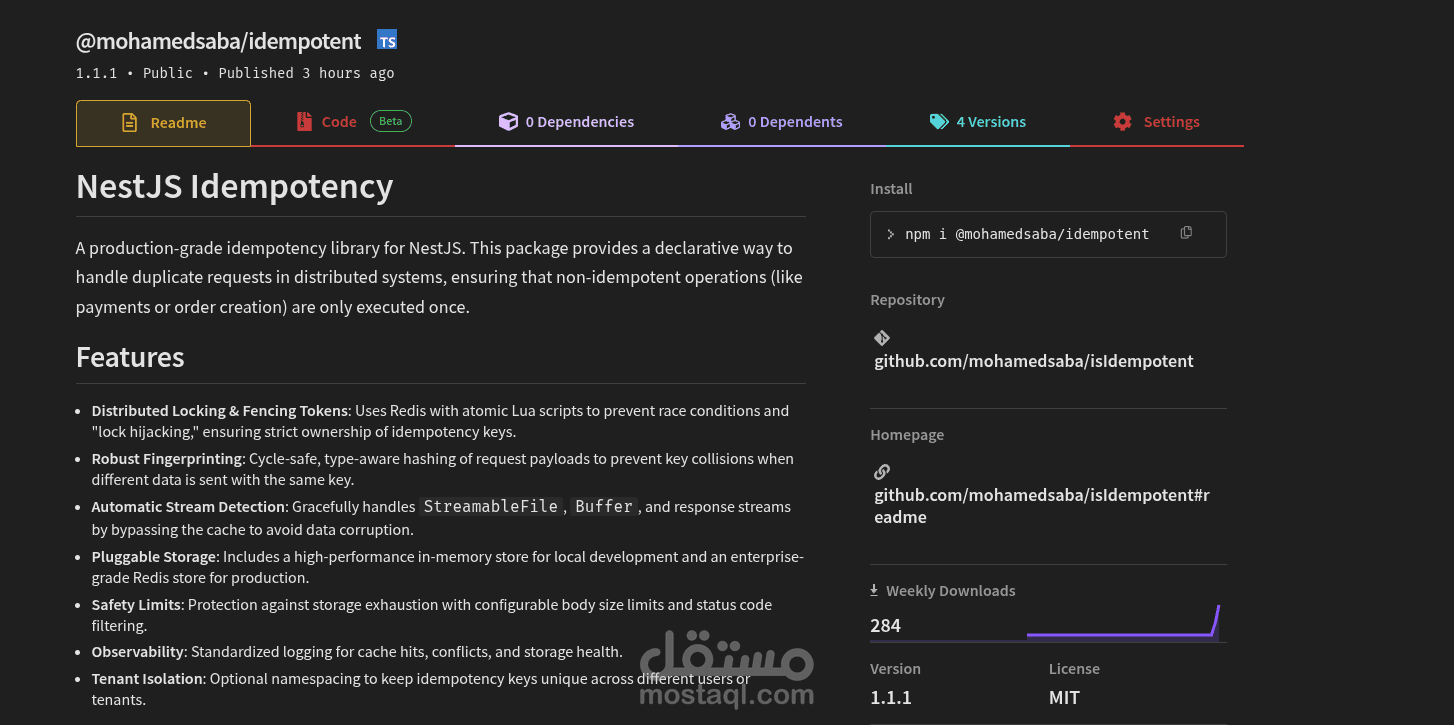This screenshot has height=725, width=1454.
Task: Open the 0 Dependencies tab
Action: click(x=566, y=123)
